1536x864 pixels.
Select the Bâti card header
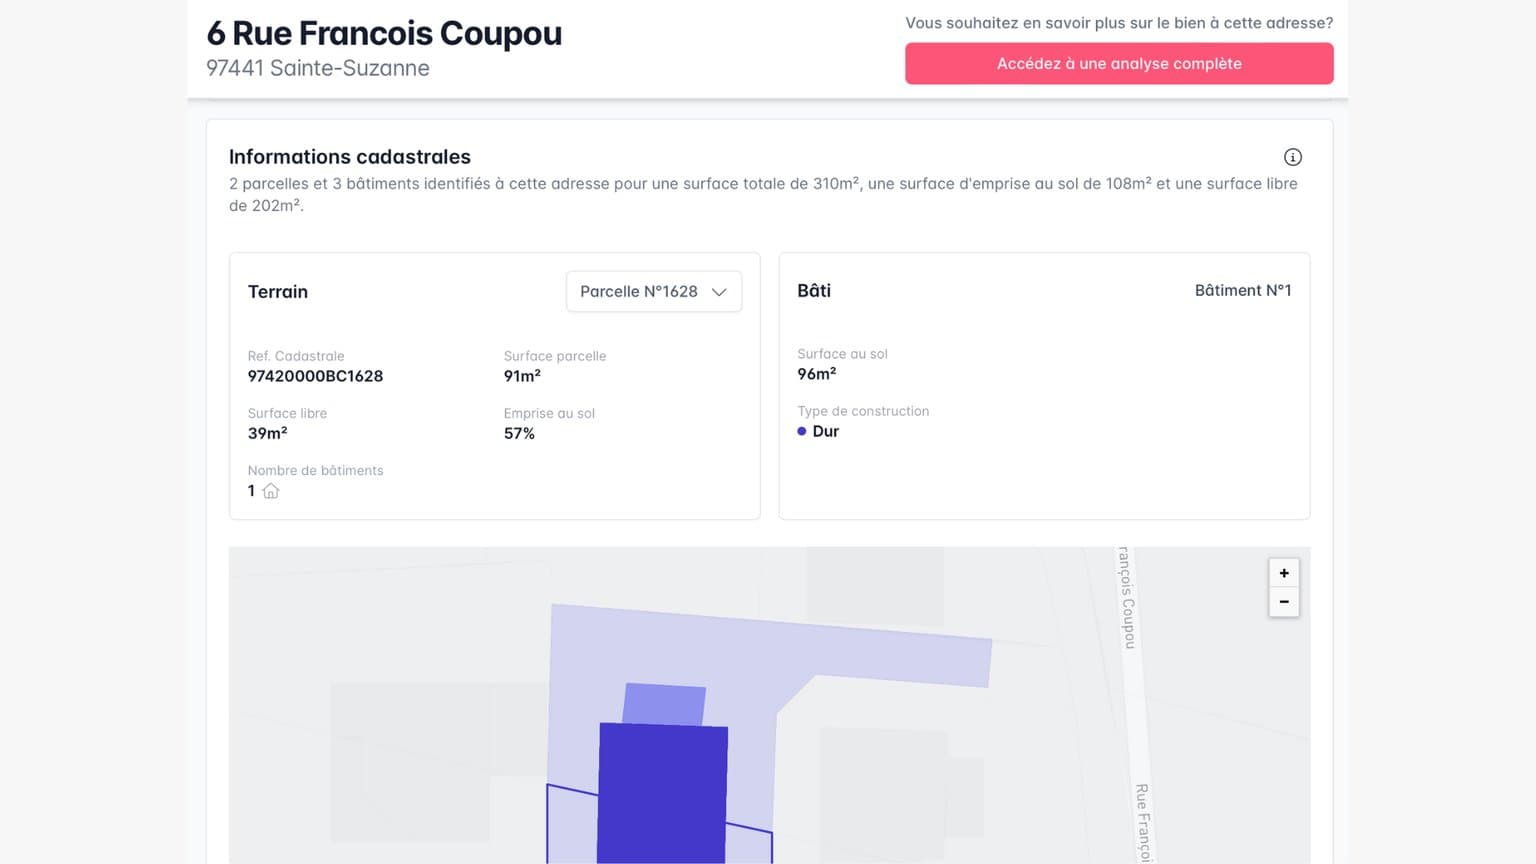click(x=813, y=290)
